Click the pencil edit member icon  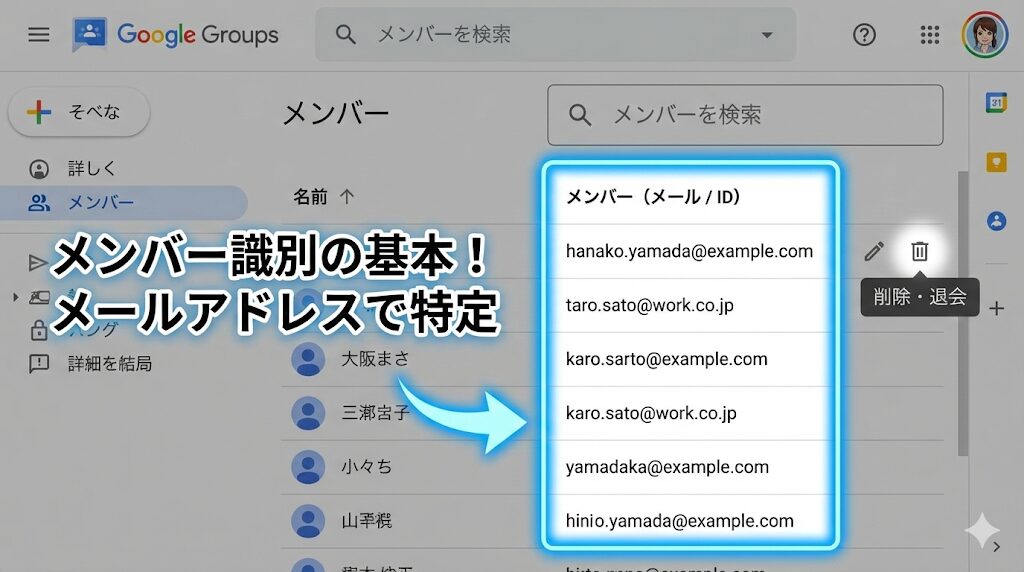(x=874, y=251)
